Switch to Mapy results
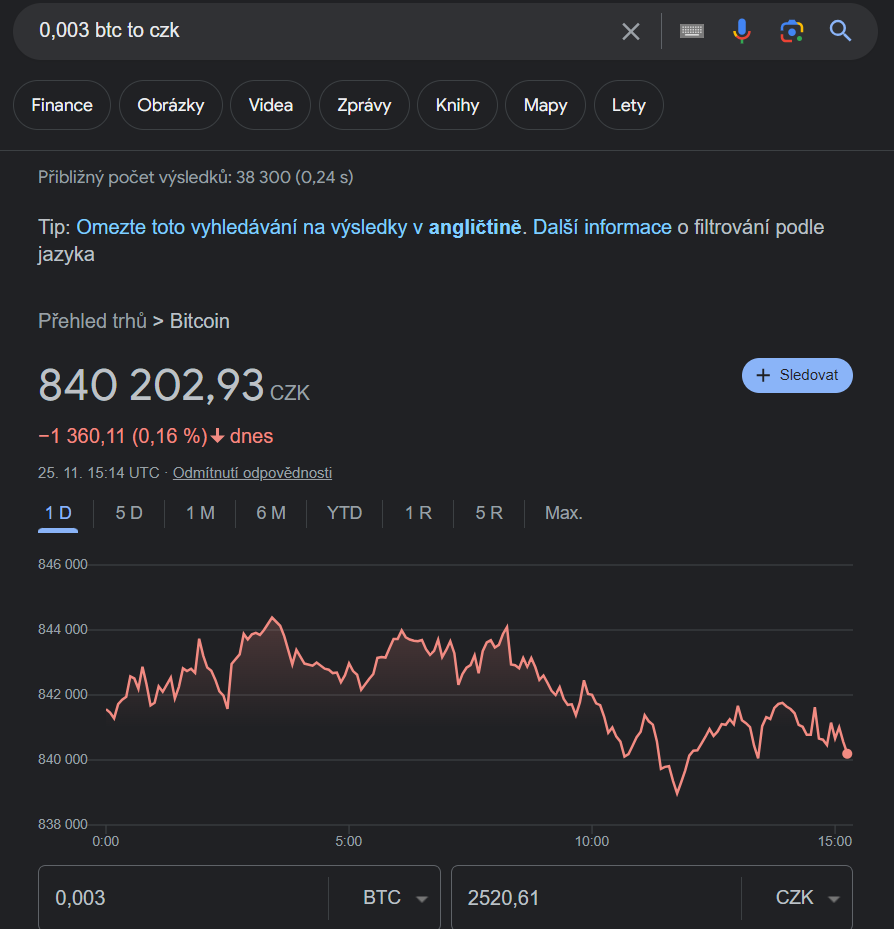This screenshot has width=894, height=929. (x=545, y=105)
